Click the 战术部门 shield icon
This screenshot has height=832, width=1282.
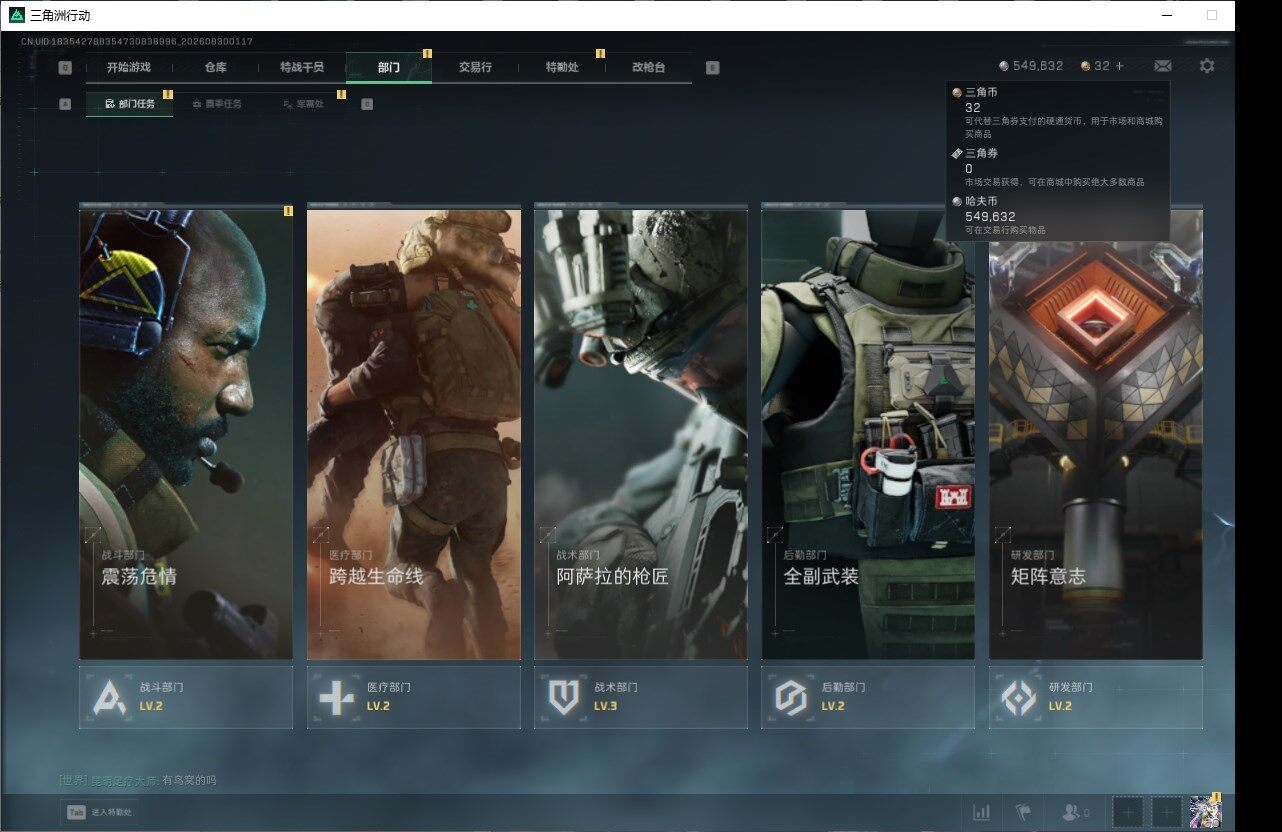tap(564, 697)
